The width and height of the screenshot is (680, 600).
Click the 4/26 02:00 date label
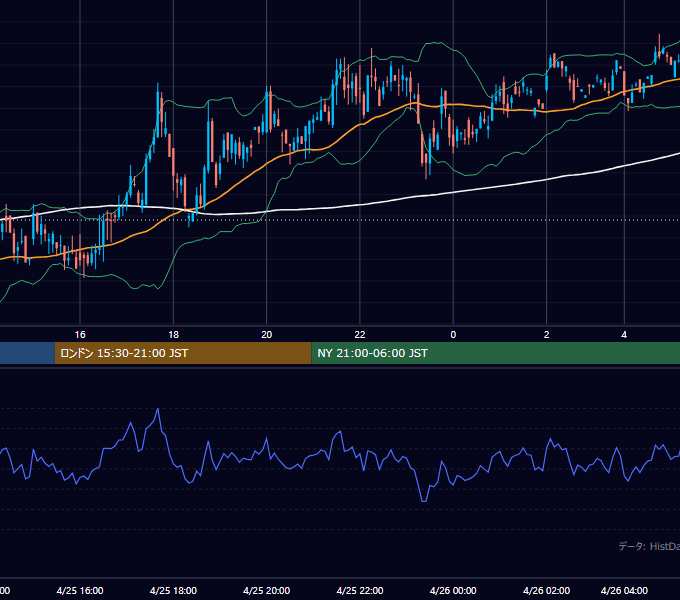tap(546, 590)
